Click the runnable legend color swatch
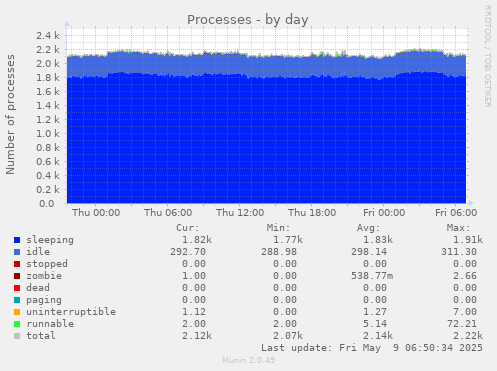This screenshot has width=497, height=371. pos(17,324)
